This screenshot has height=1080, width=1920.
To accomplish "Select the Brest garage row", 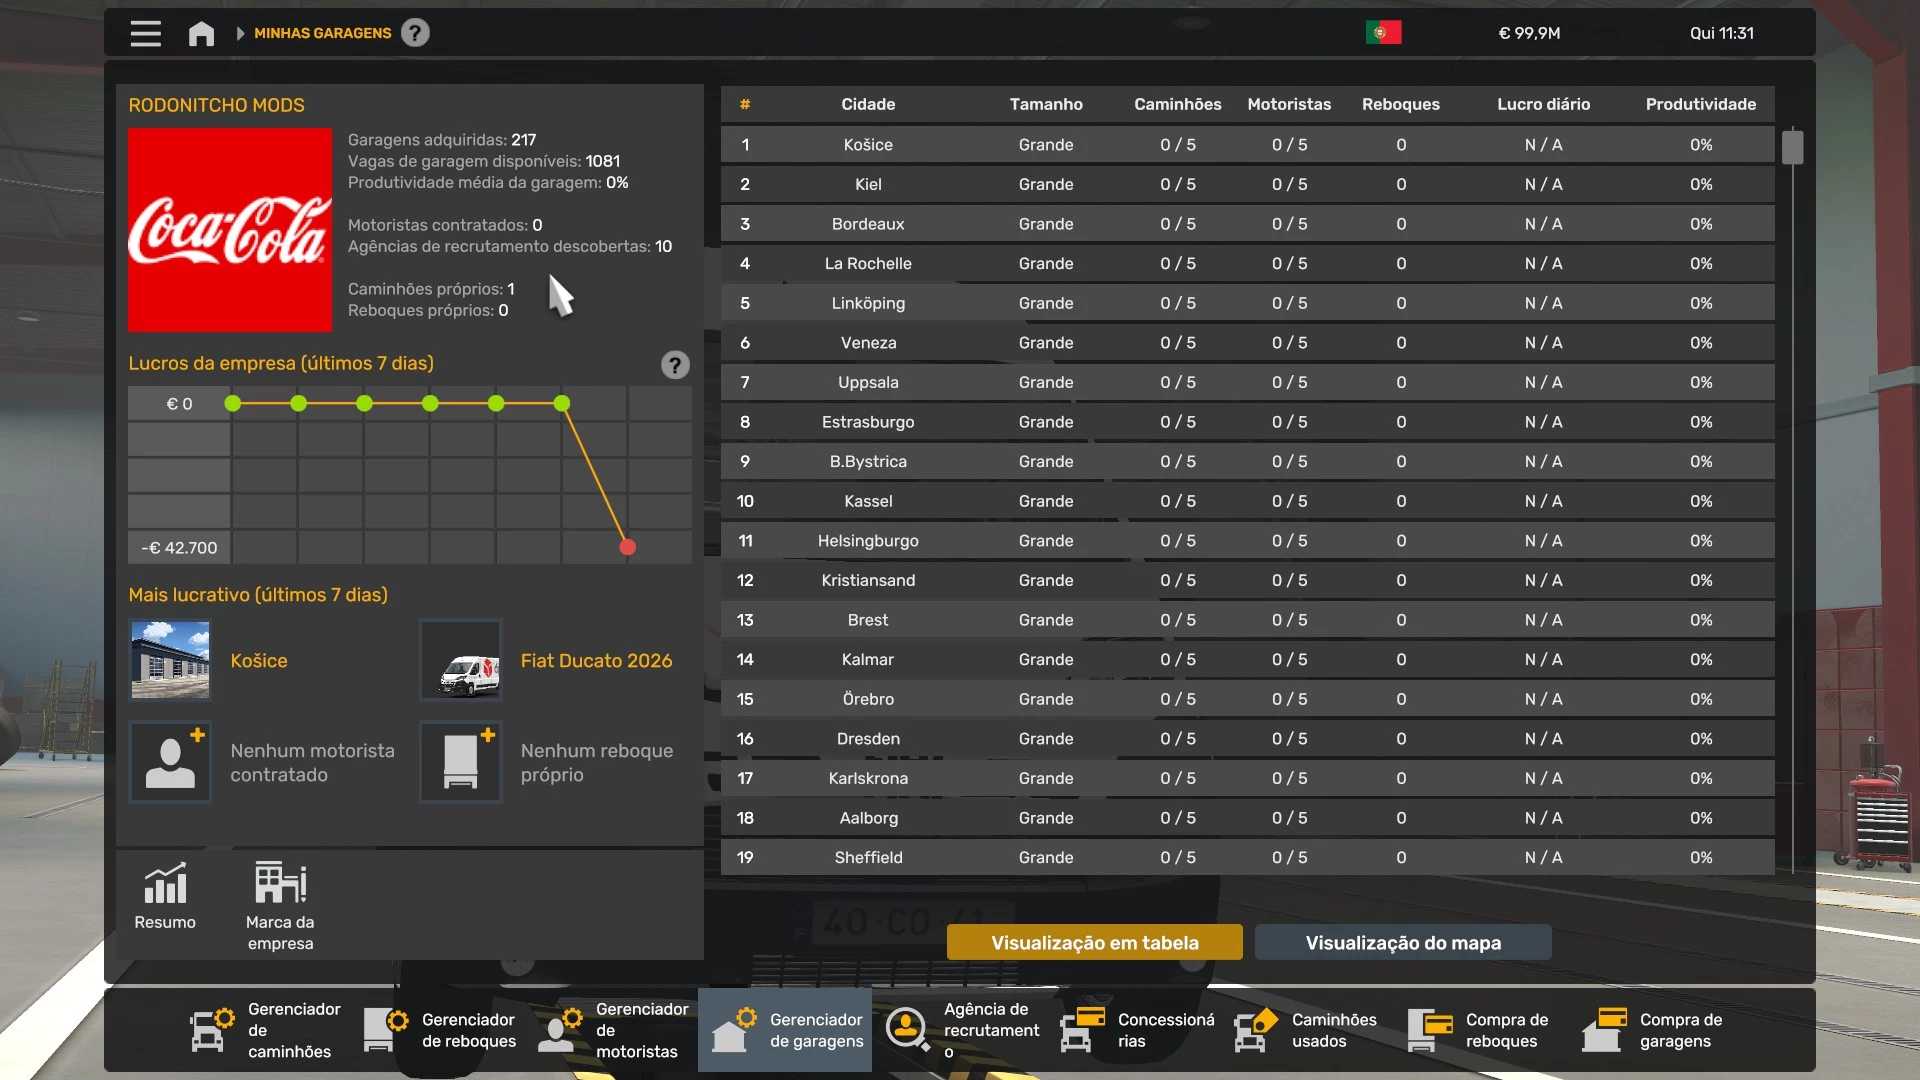I will tap(1247, 620).
